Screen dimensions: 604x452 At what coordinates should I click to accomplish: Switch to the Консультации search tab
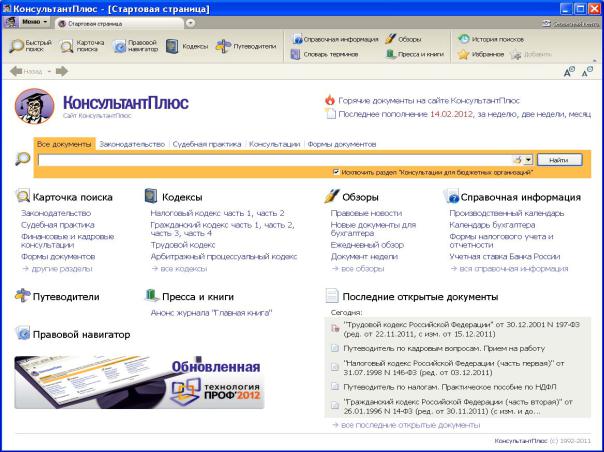click(x=274, y=144)
